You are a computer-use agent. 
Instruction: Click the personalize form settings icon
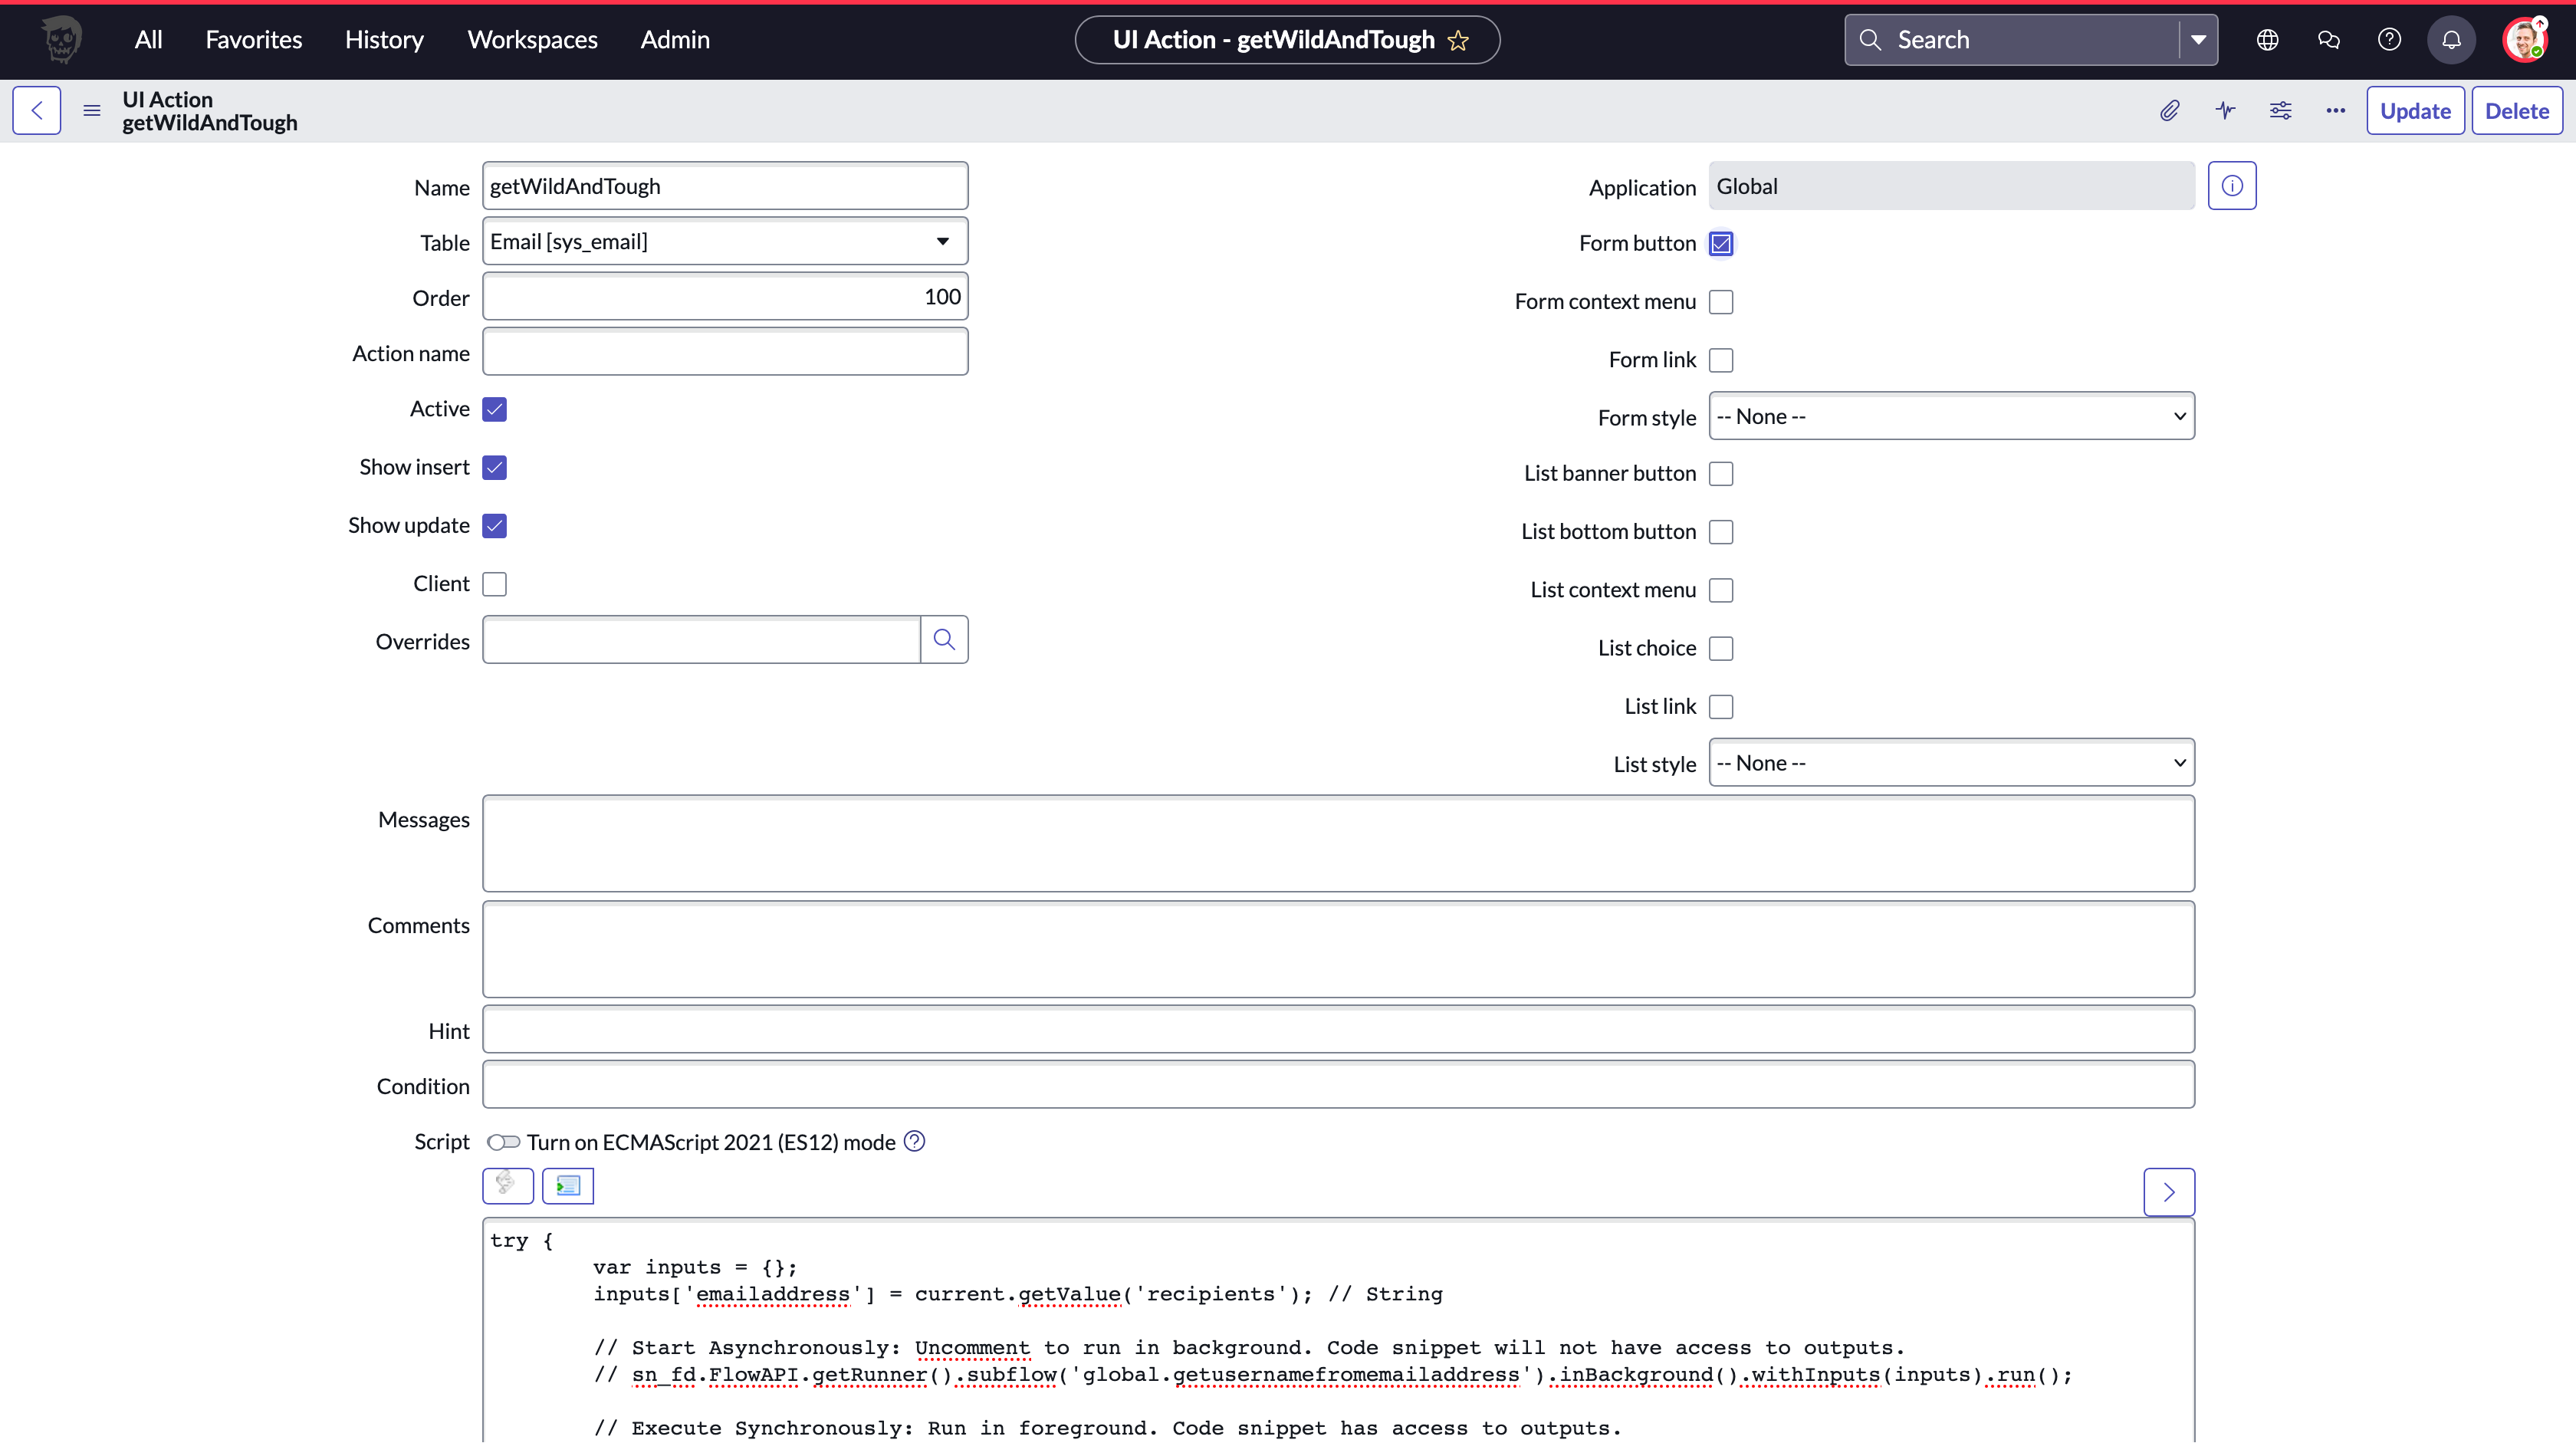[2280, 110]
